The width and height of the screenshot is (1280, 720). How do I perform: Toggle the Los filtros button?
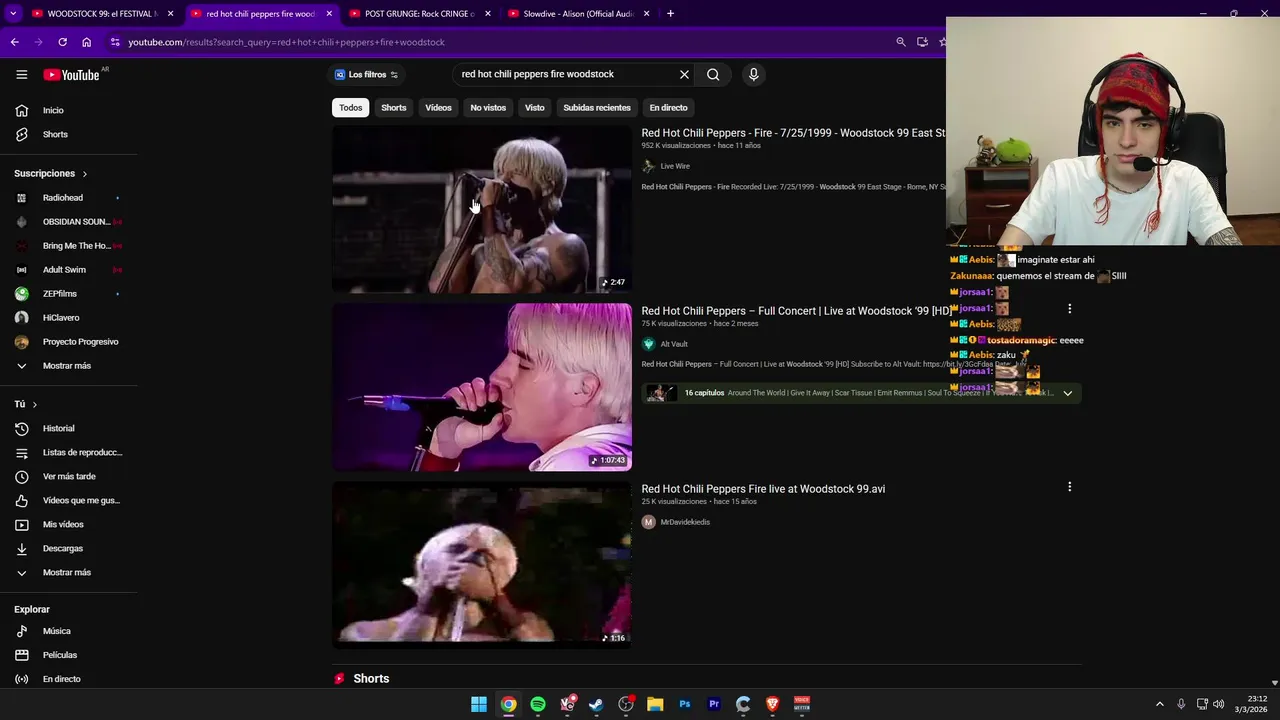[366, 74]
